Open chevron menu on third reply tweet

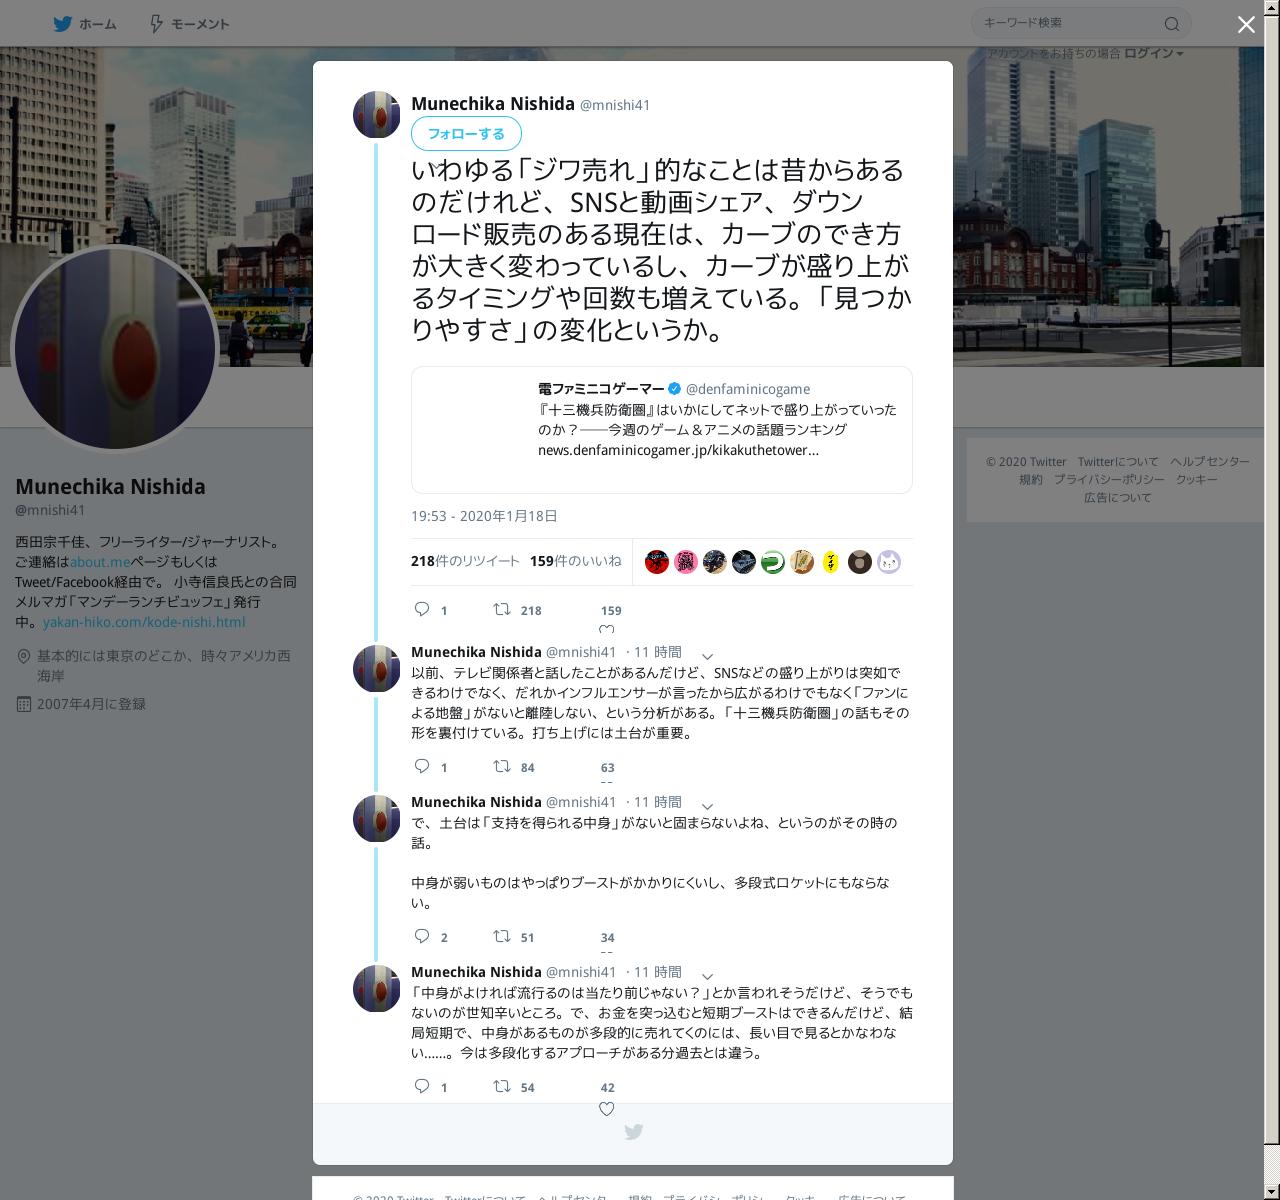tap(707, 977)
